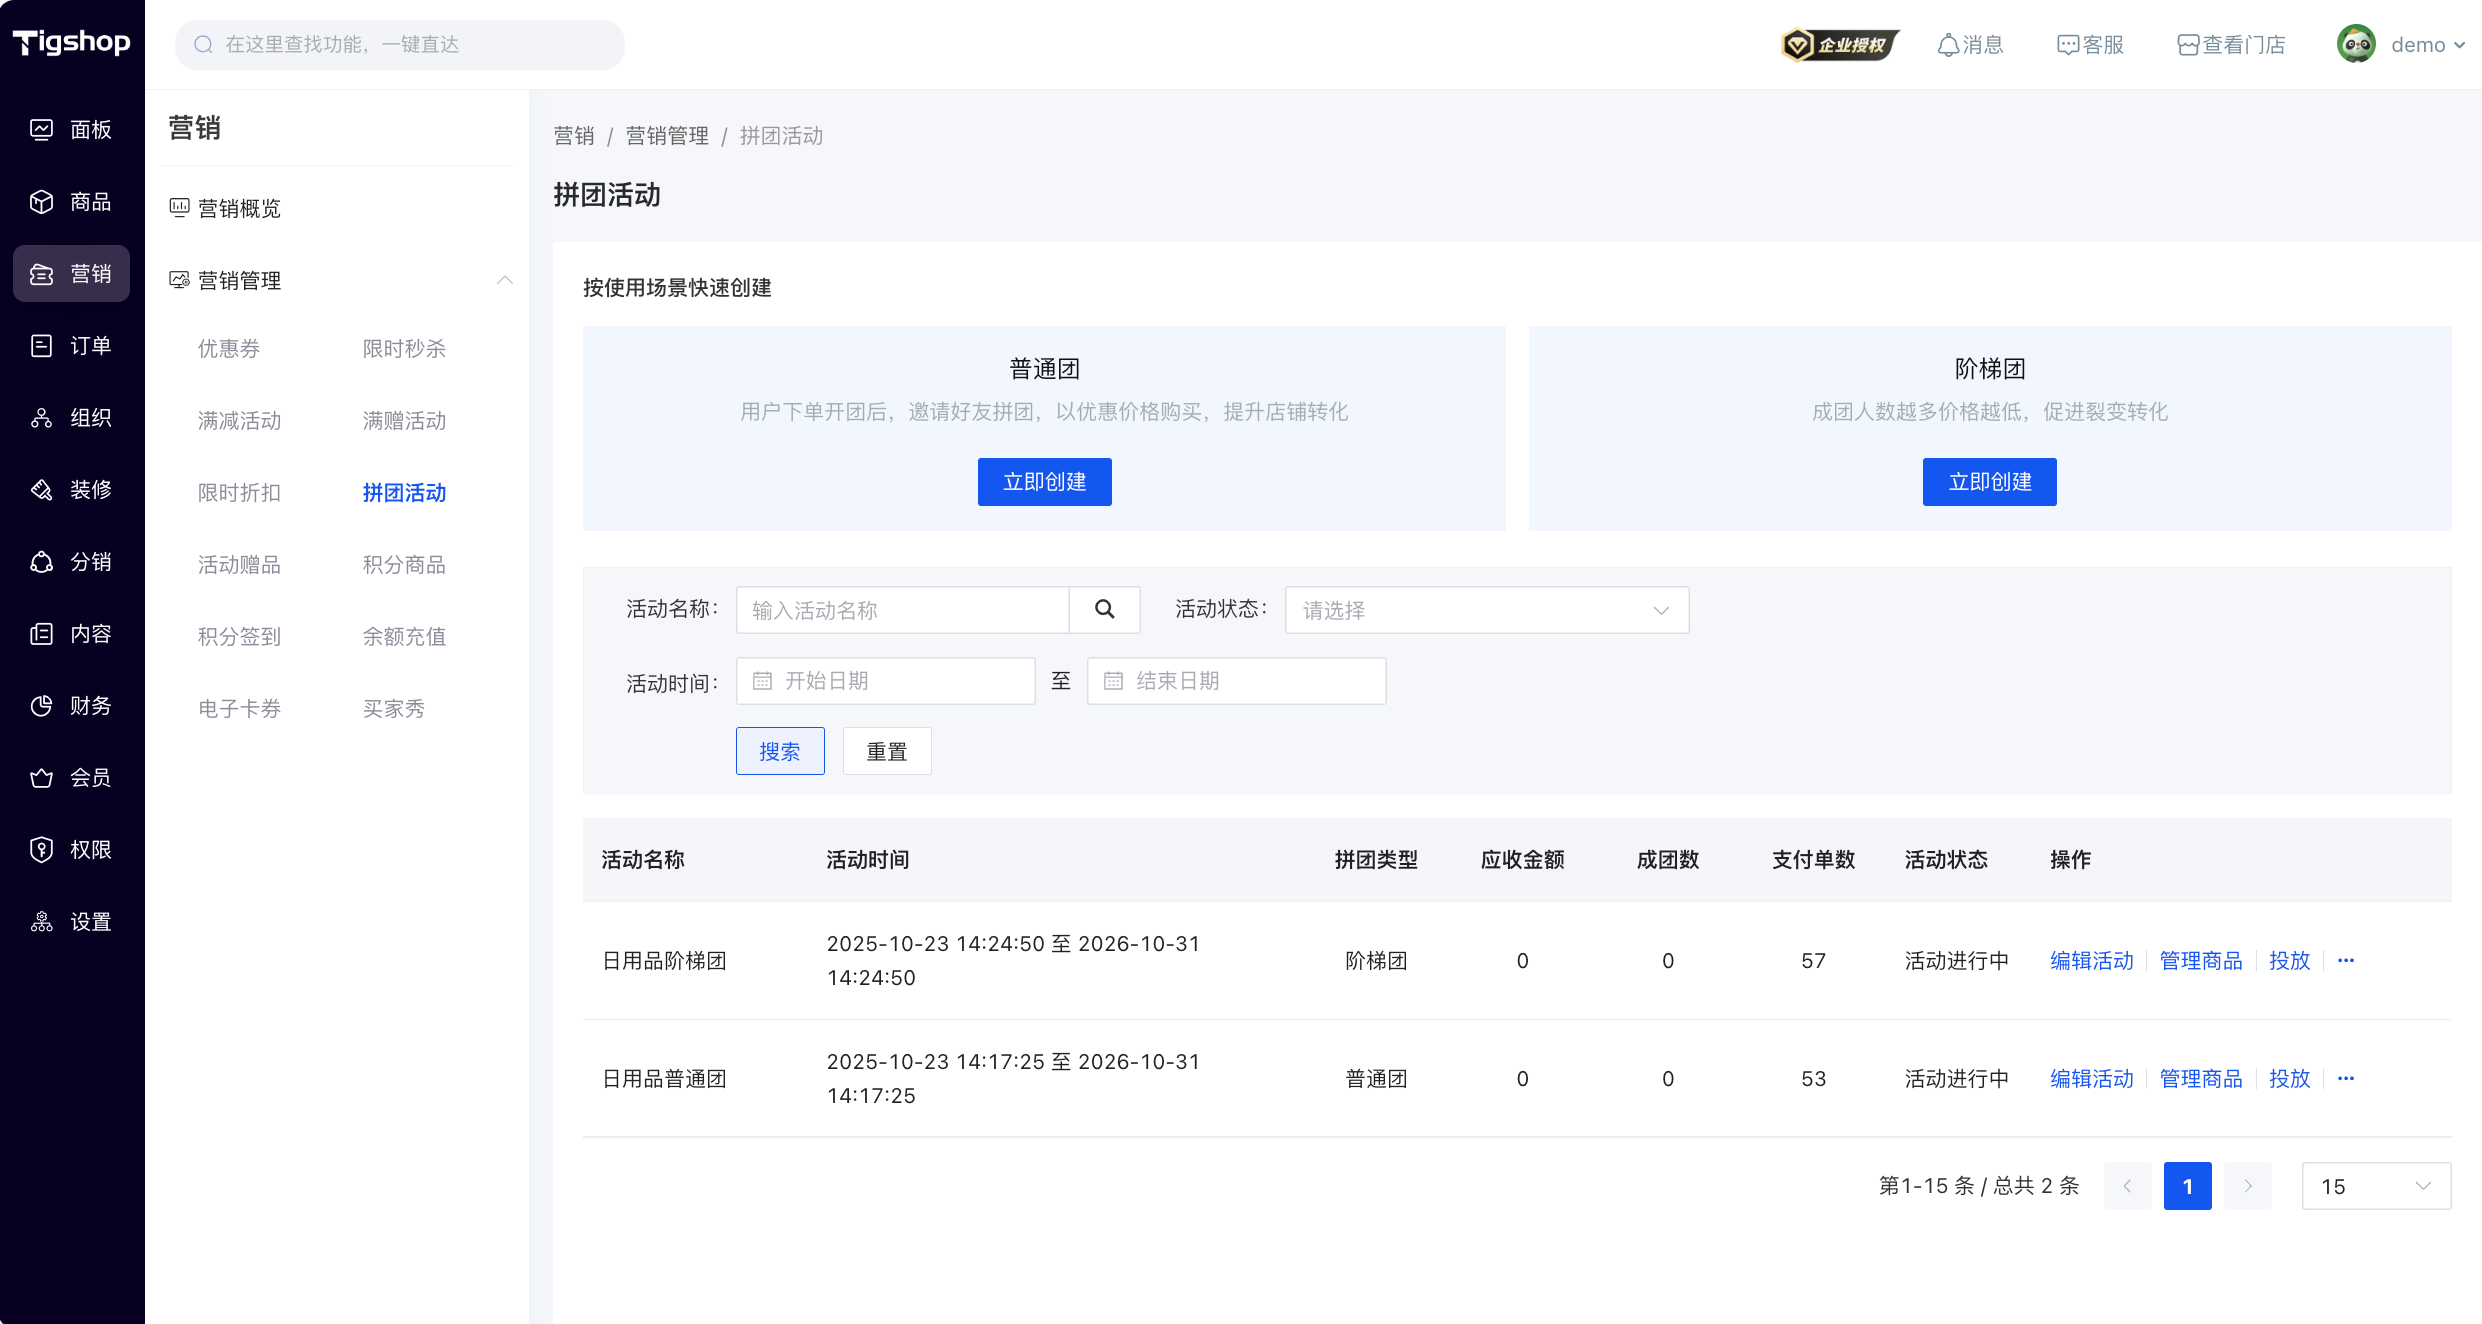
Task: Open the 面板 dashboard sidebar icon
Action: coord(41,130)
